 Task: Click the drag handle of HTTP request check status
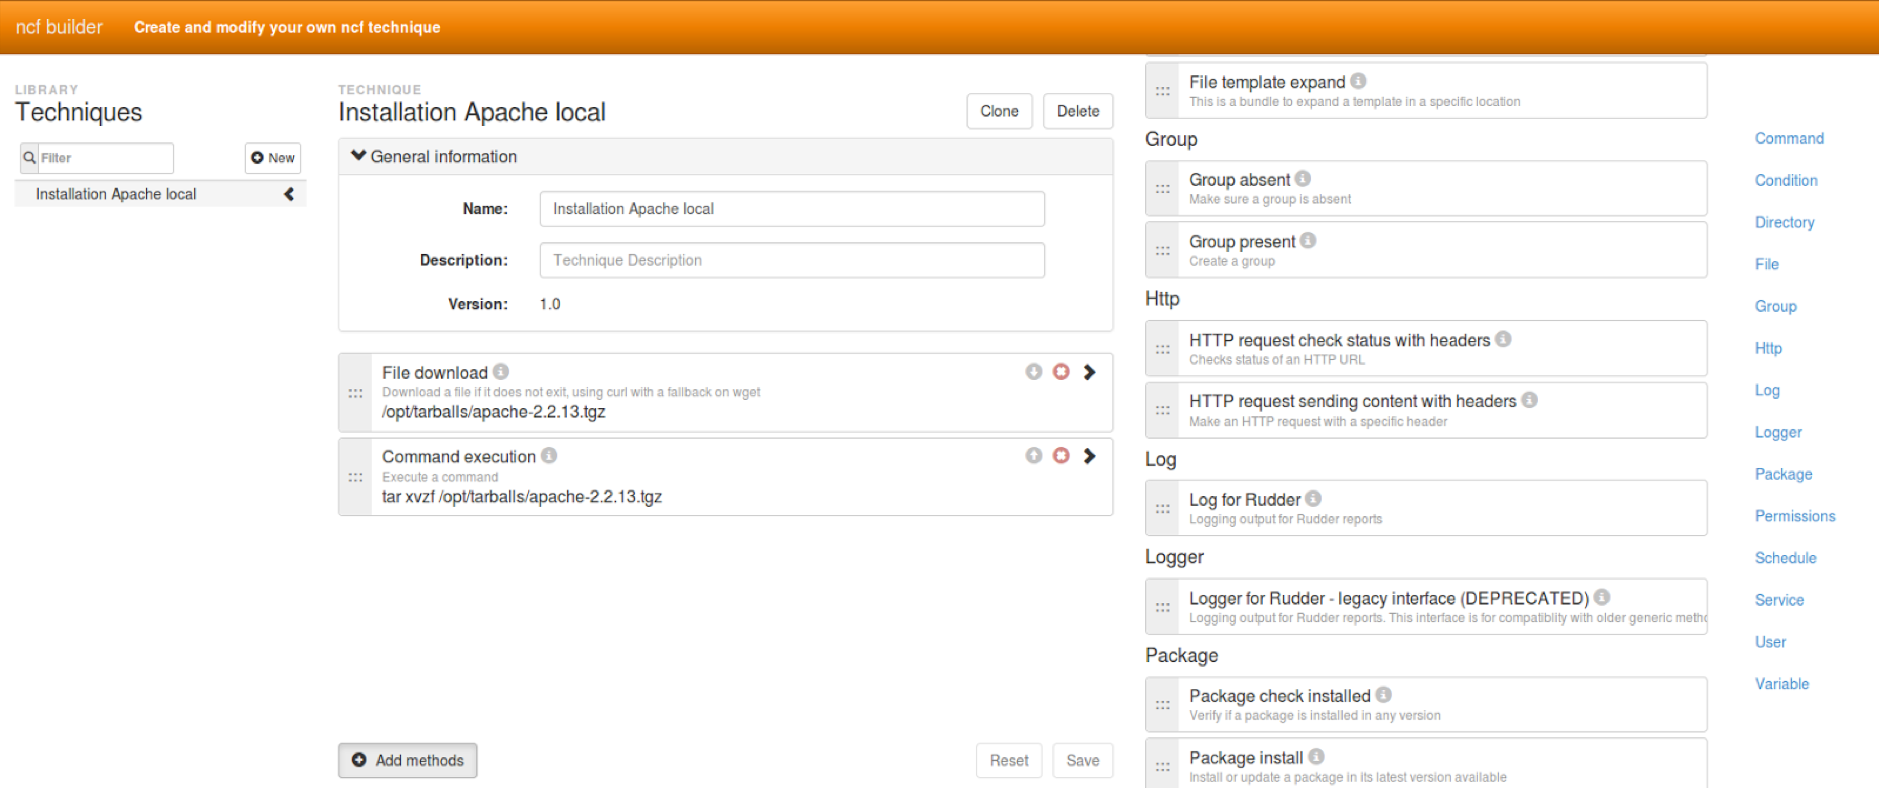[x=1162, y=349]
